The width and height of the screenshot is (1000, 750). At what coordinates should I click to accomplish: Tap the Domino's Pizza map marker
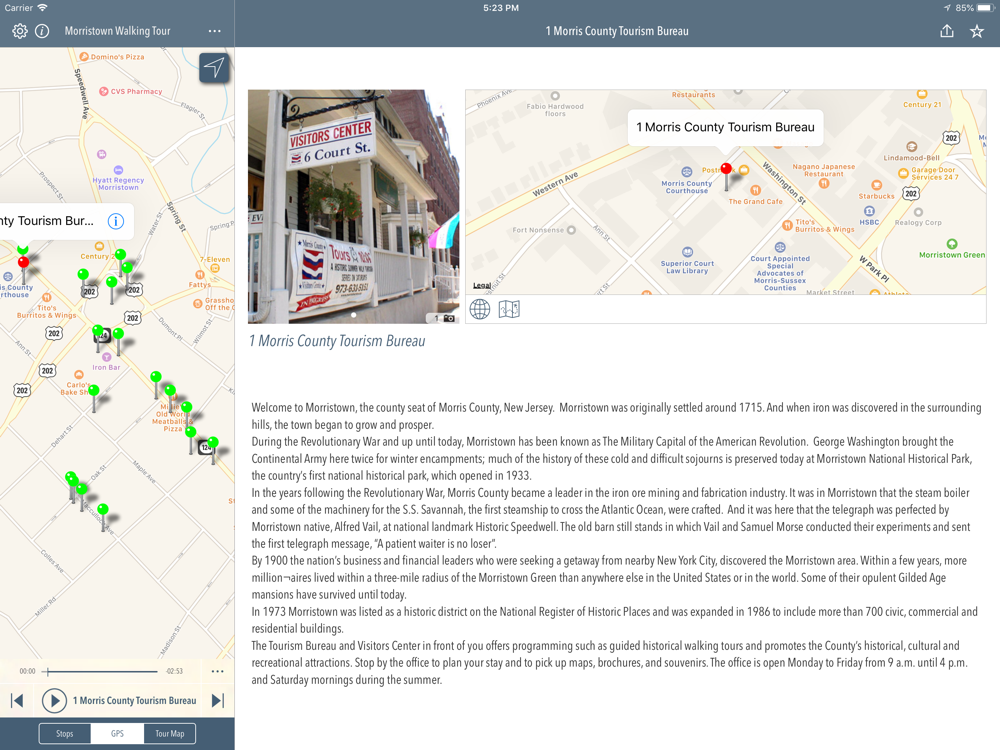point(83,57)
